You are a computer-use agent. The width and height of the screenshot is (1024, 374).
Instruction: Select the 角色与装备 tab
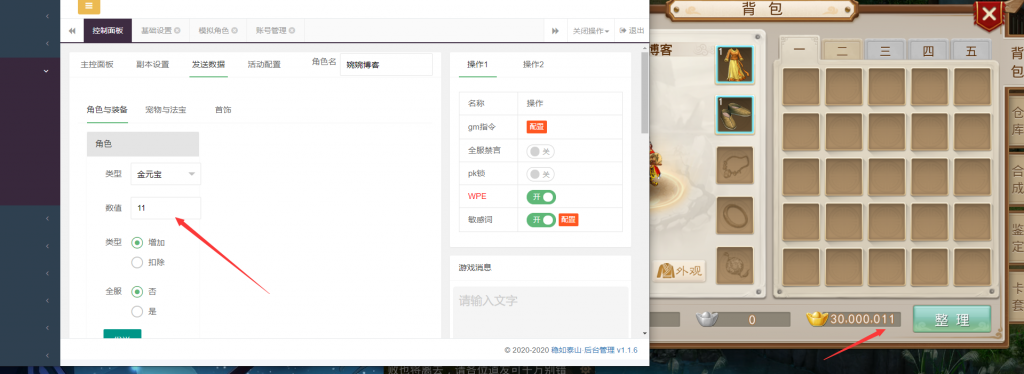coord(107,110)
